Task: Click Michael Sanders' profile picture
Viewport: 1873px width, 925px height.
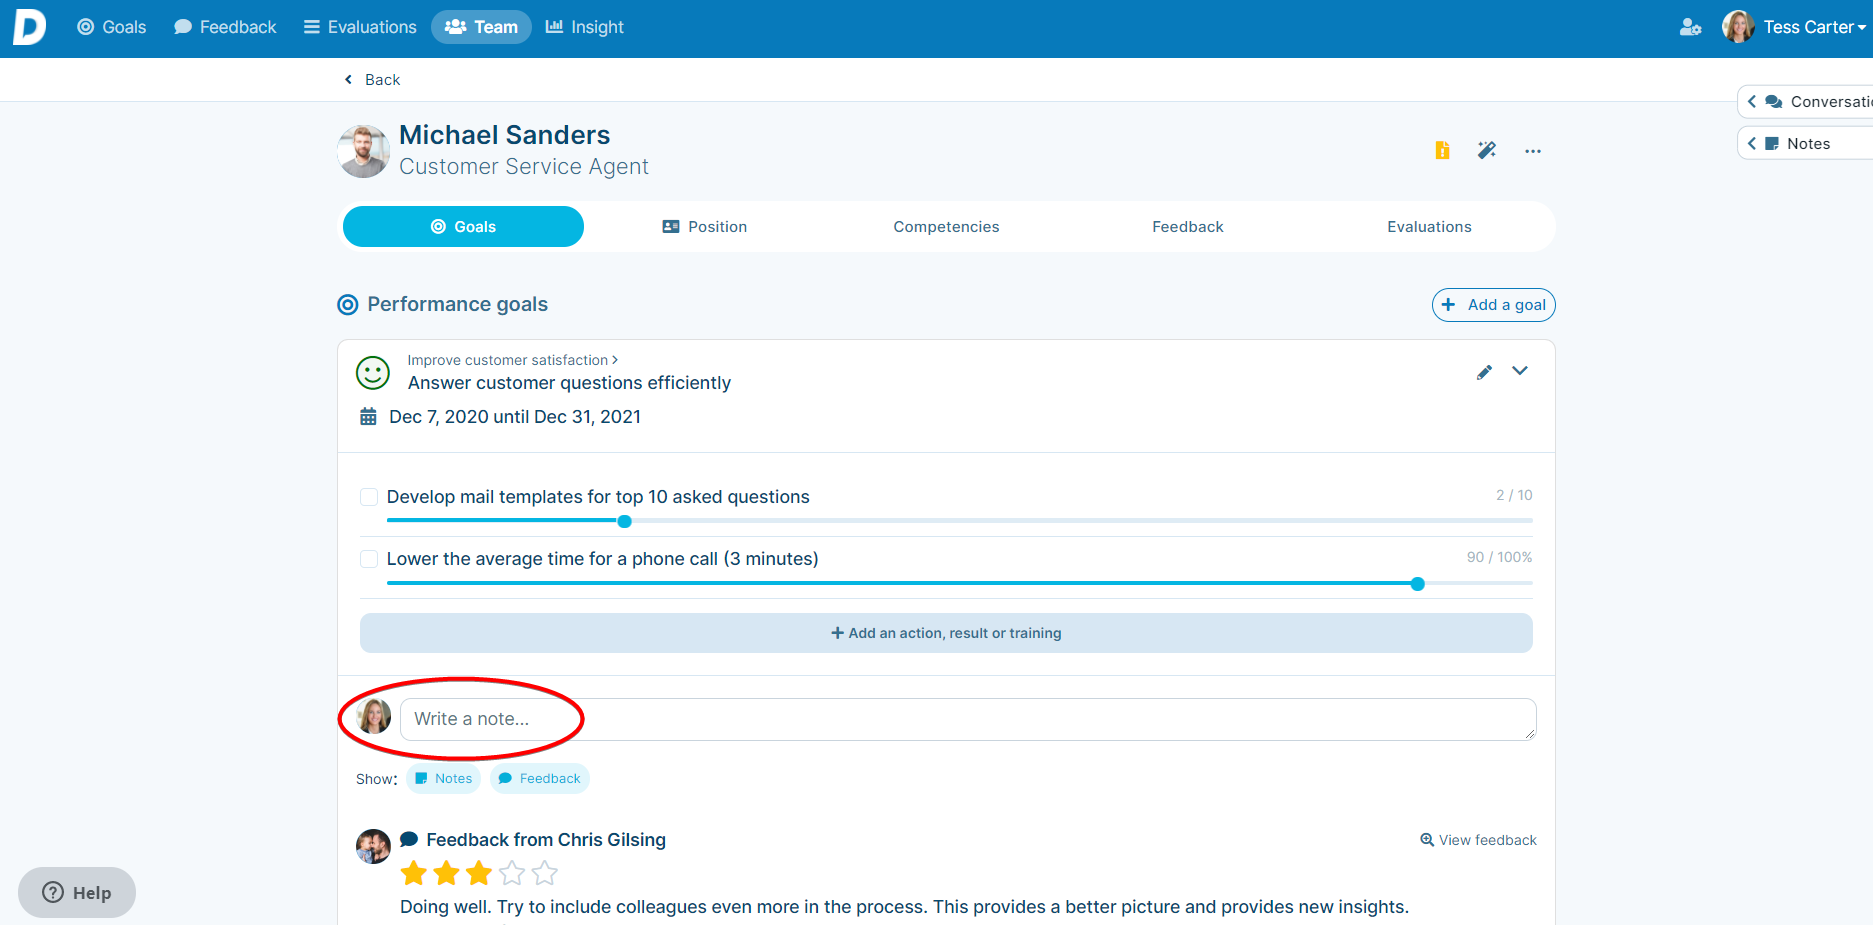Action: coord(364,151)
